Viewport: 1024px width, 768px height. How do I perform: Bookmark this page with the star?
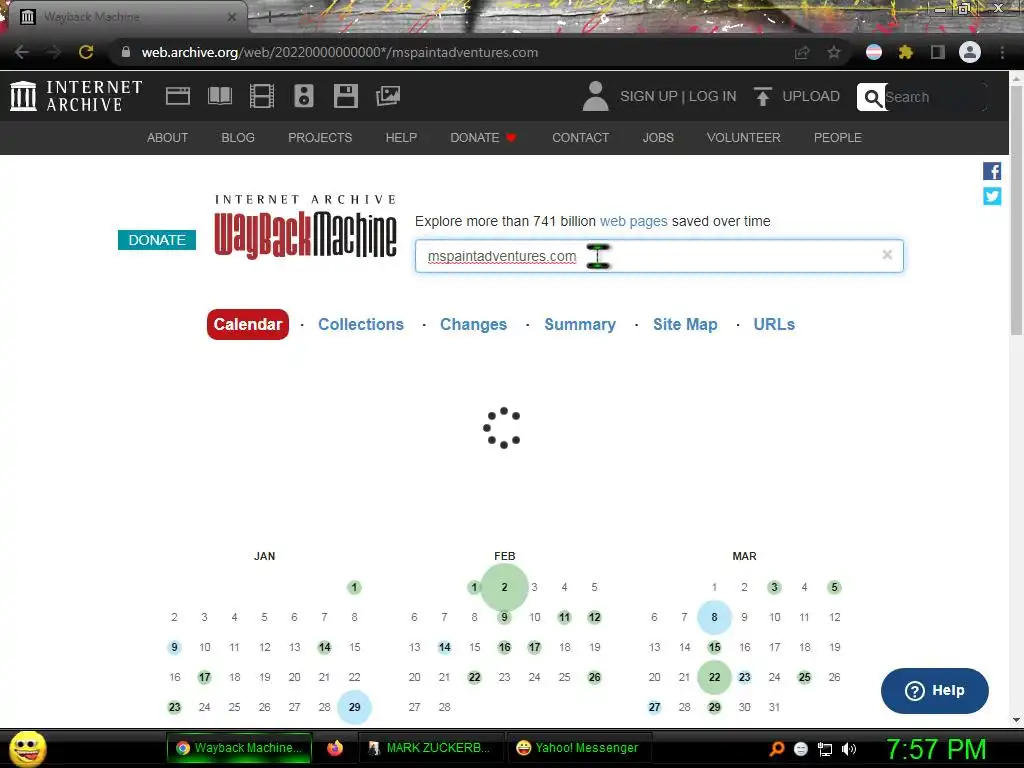[x=834, y=52]
